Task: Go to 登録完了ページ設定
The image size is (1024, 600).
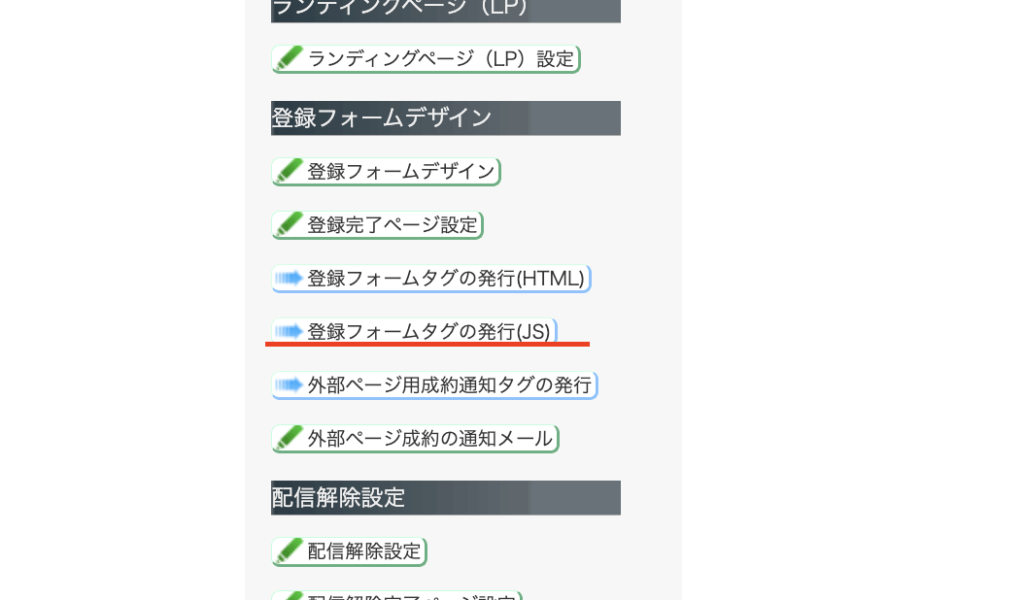Action: tap(377, 225)
